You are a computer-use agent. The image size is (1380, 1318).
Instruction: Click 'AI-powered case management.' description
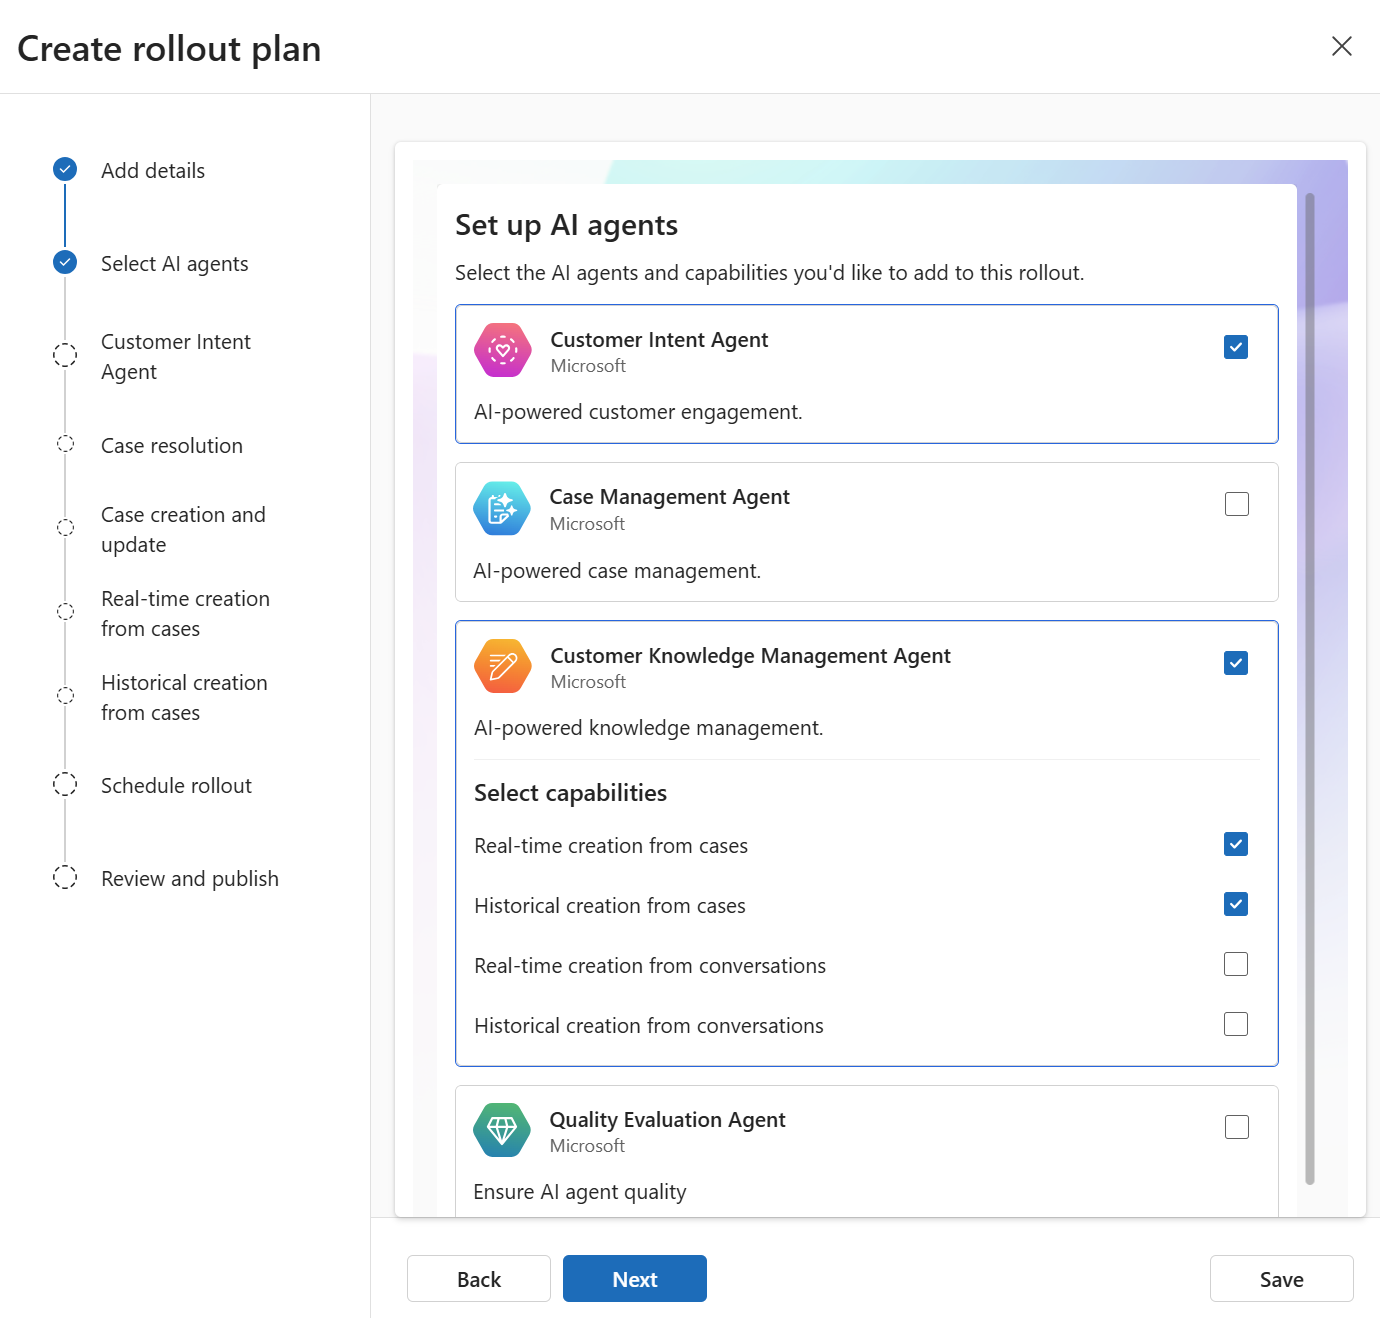coord(617,571)
